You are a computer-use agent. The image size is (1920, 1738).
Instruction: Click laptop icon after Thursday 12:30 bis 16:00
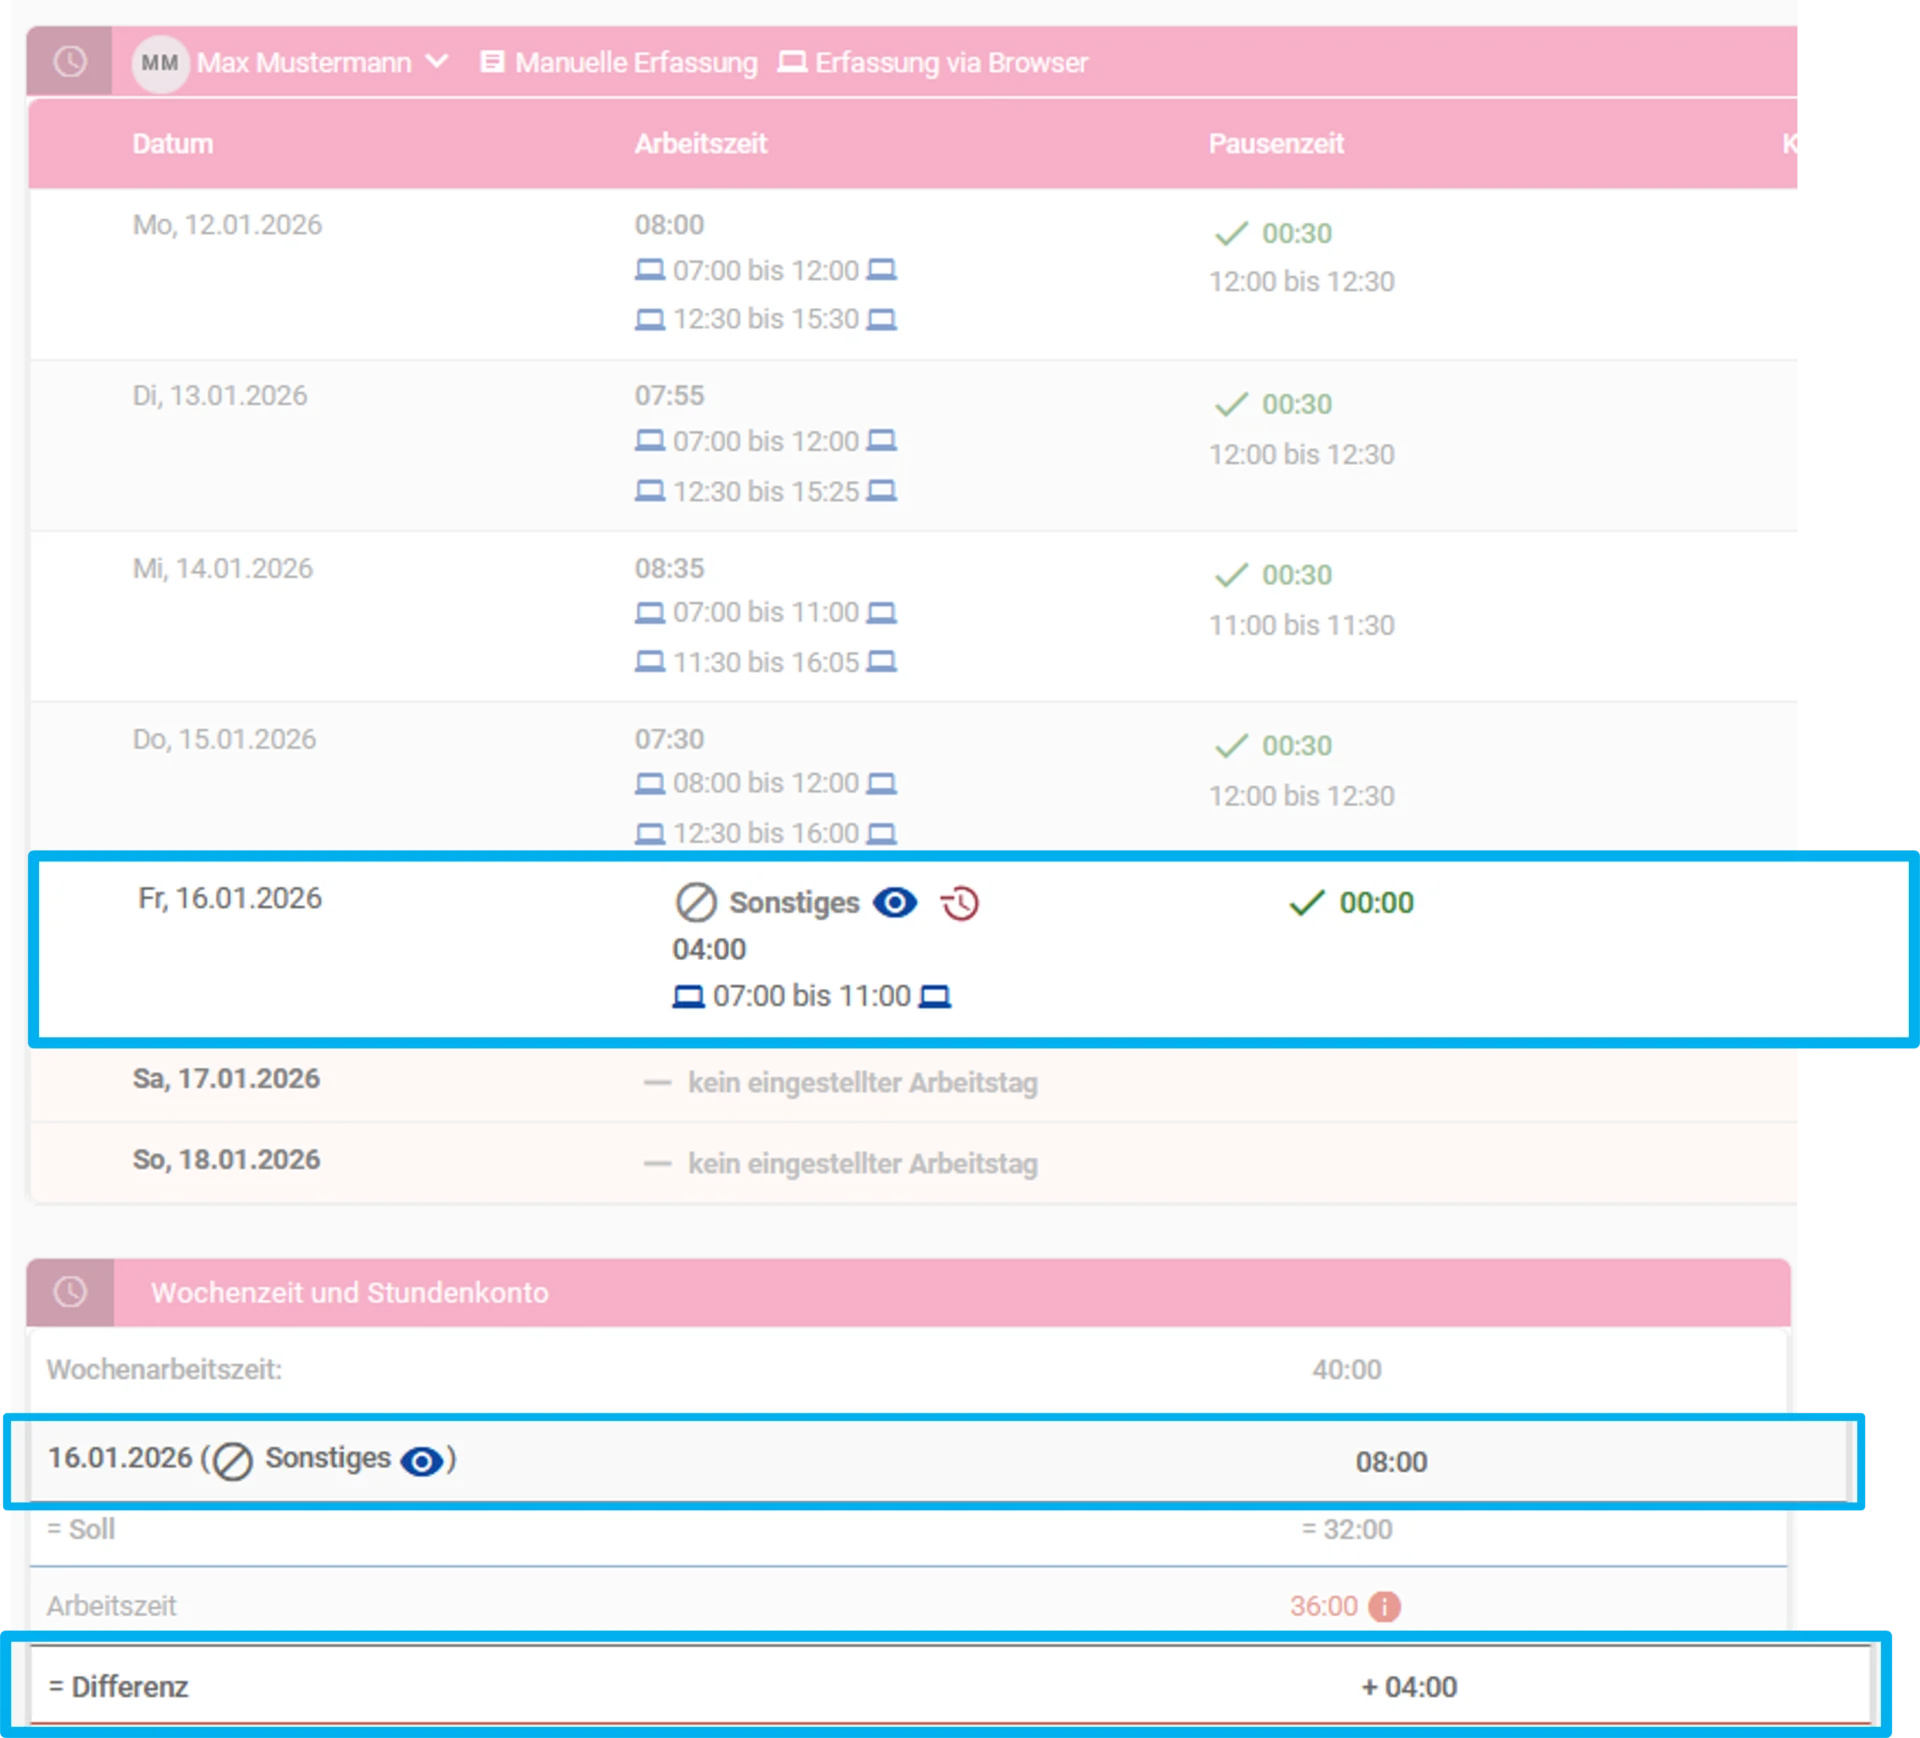[x=881, y=833]
